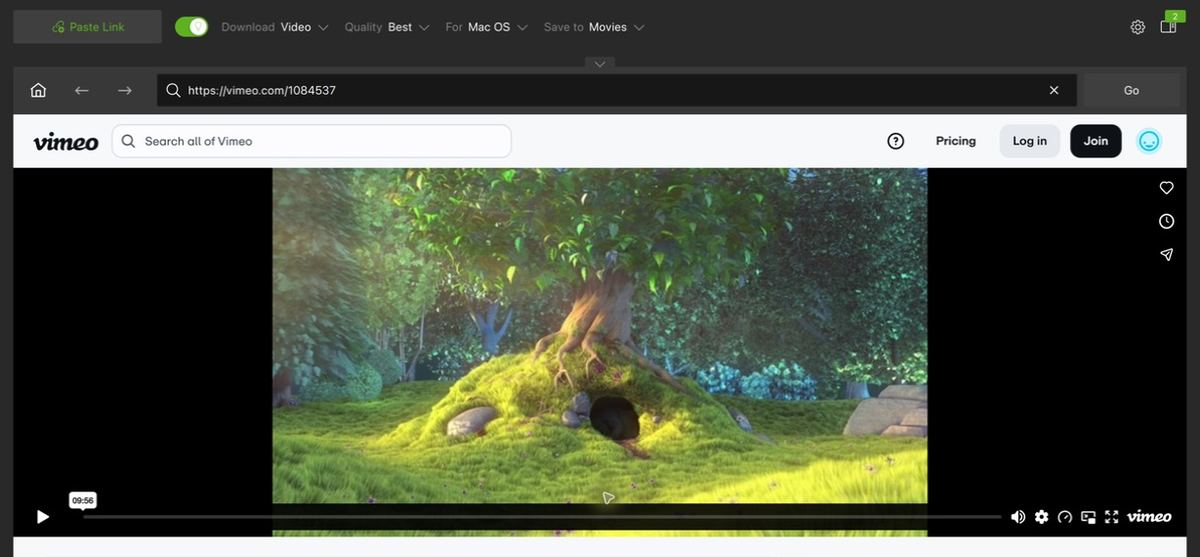This screenshot has width=1200, height=557.
Task: Click the Search all of Vimeo field
Action: (x=311, y=141)
